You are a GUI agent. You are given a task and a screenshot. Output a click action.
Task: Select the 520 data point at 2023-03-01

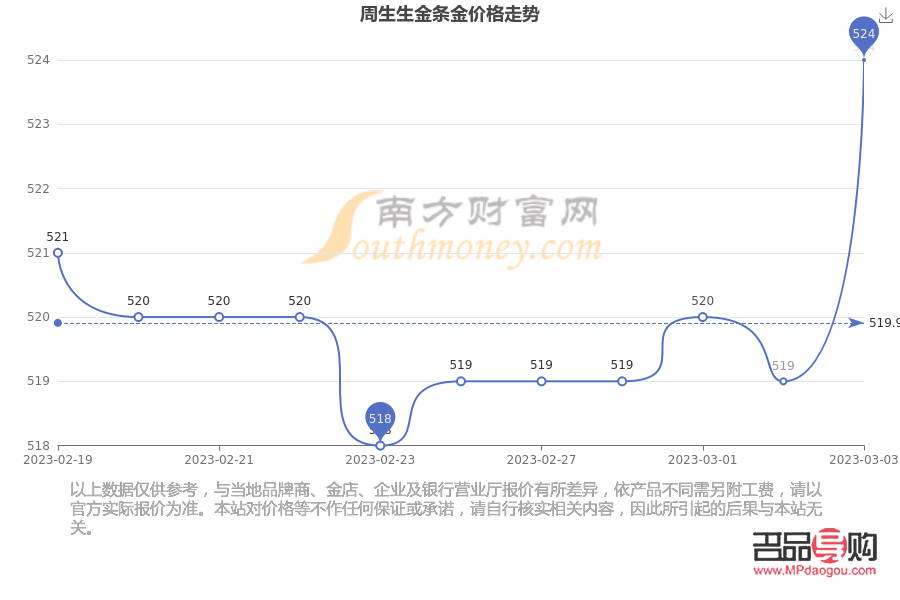(703, 317)
